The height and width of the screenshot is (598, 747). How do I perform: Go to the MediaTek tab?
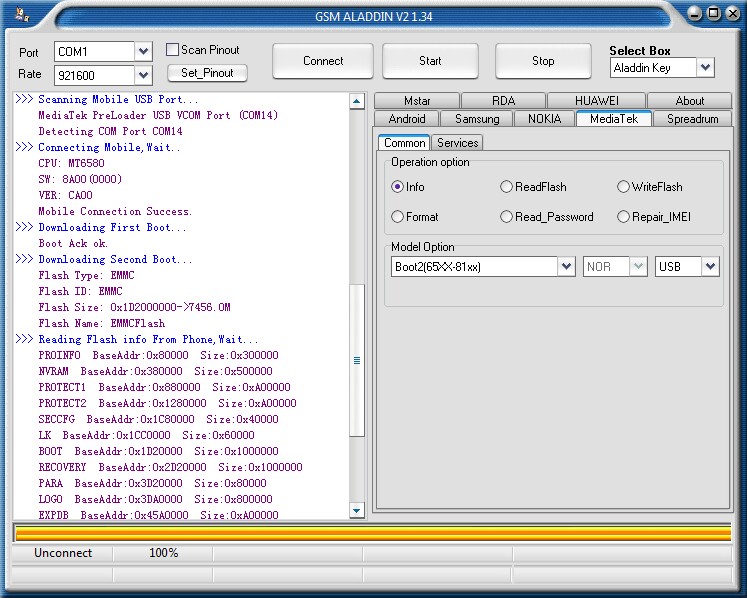coord(614,119)
